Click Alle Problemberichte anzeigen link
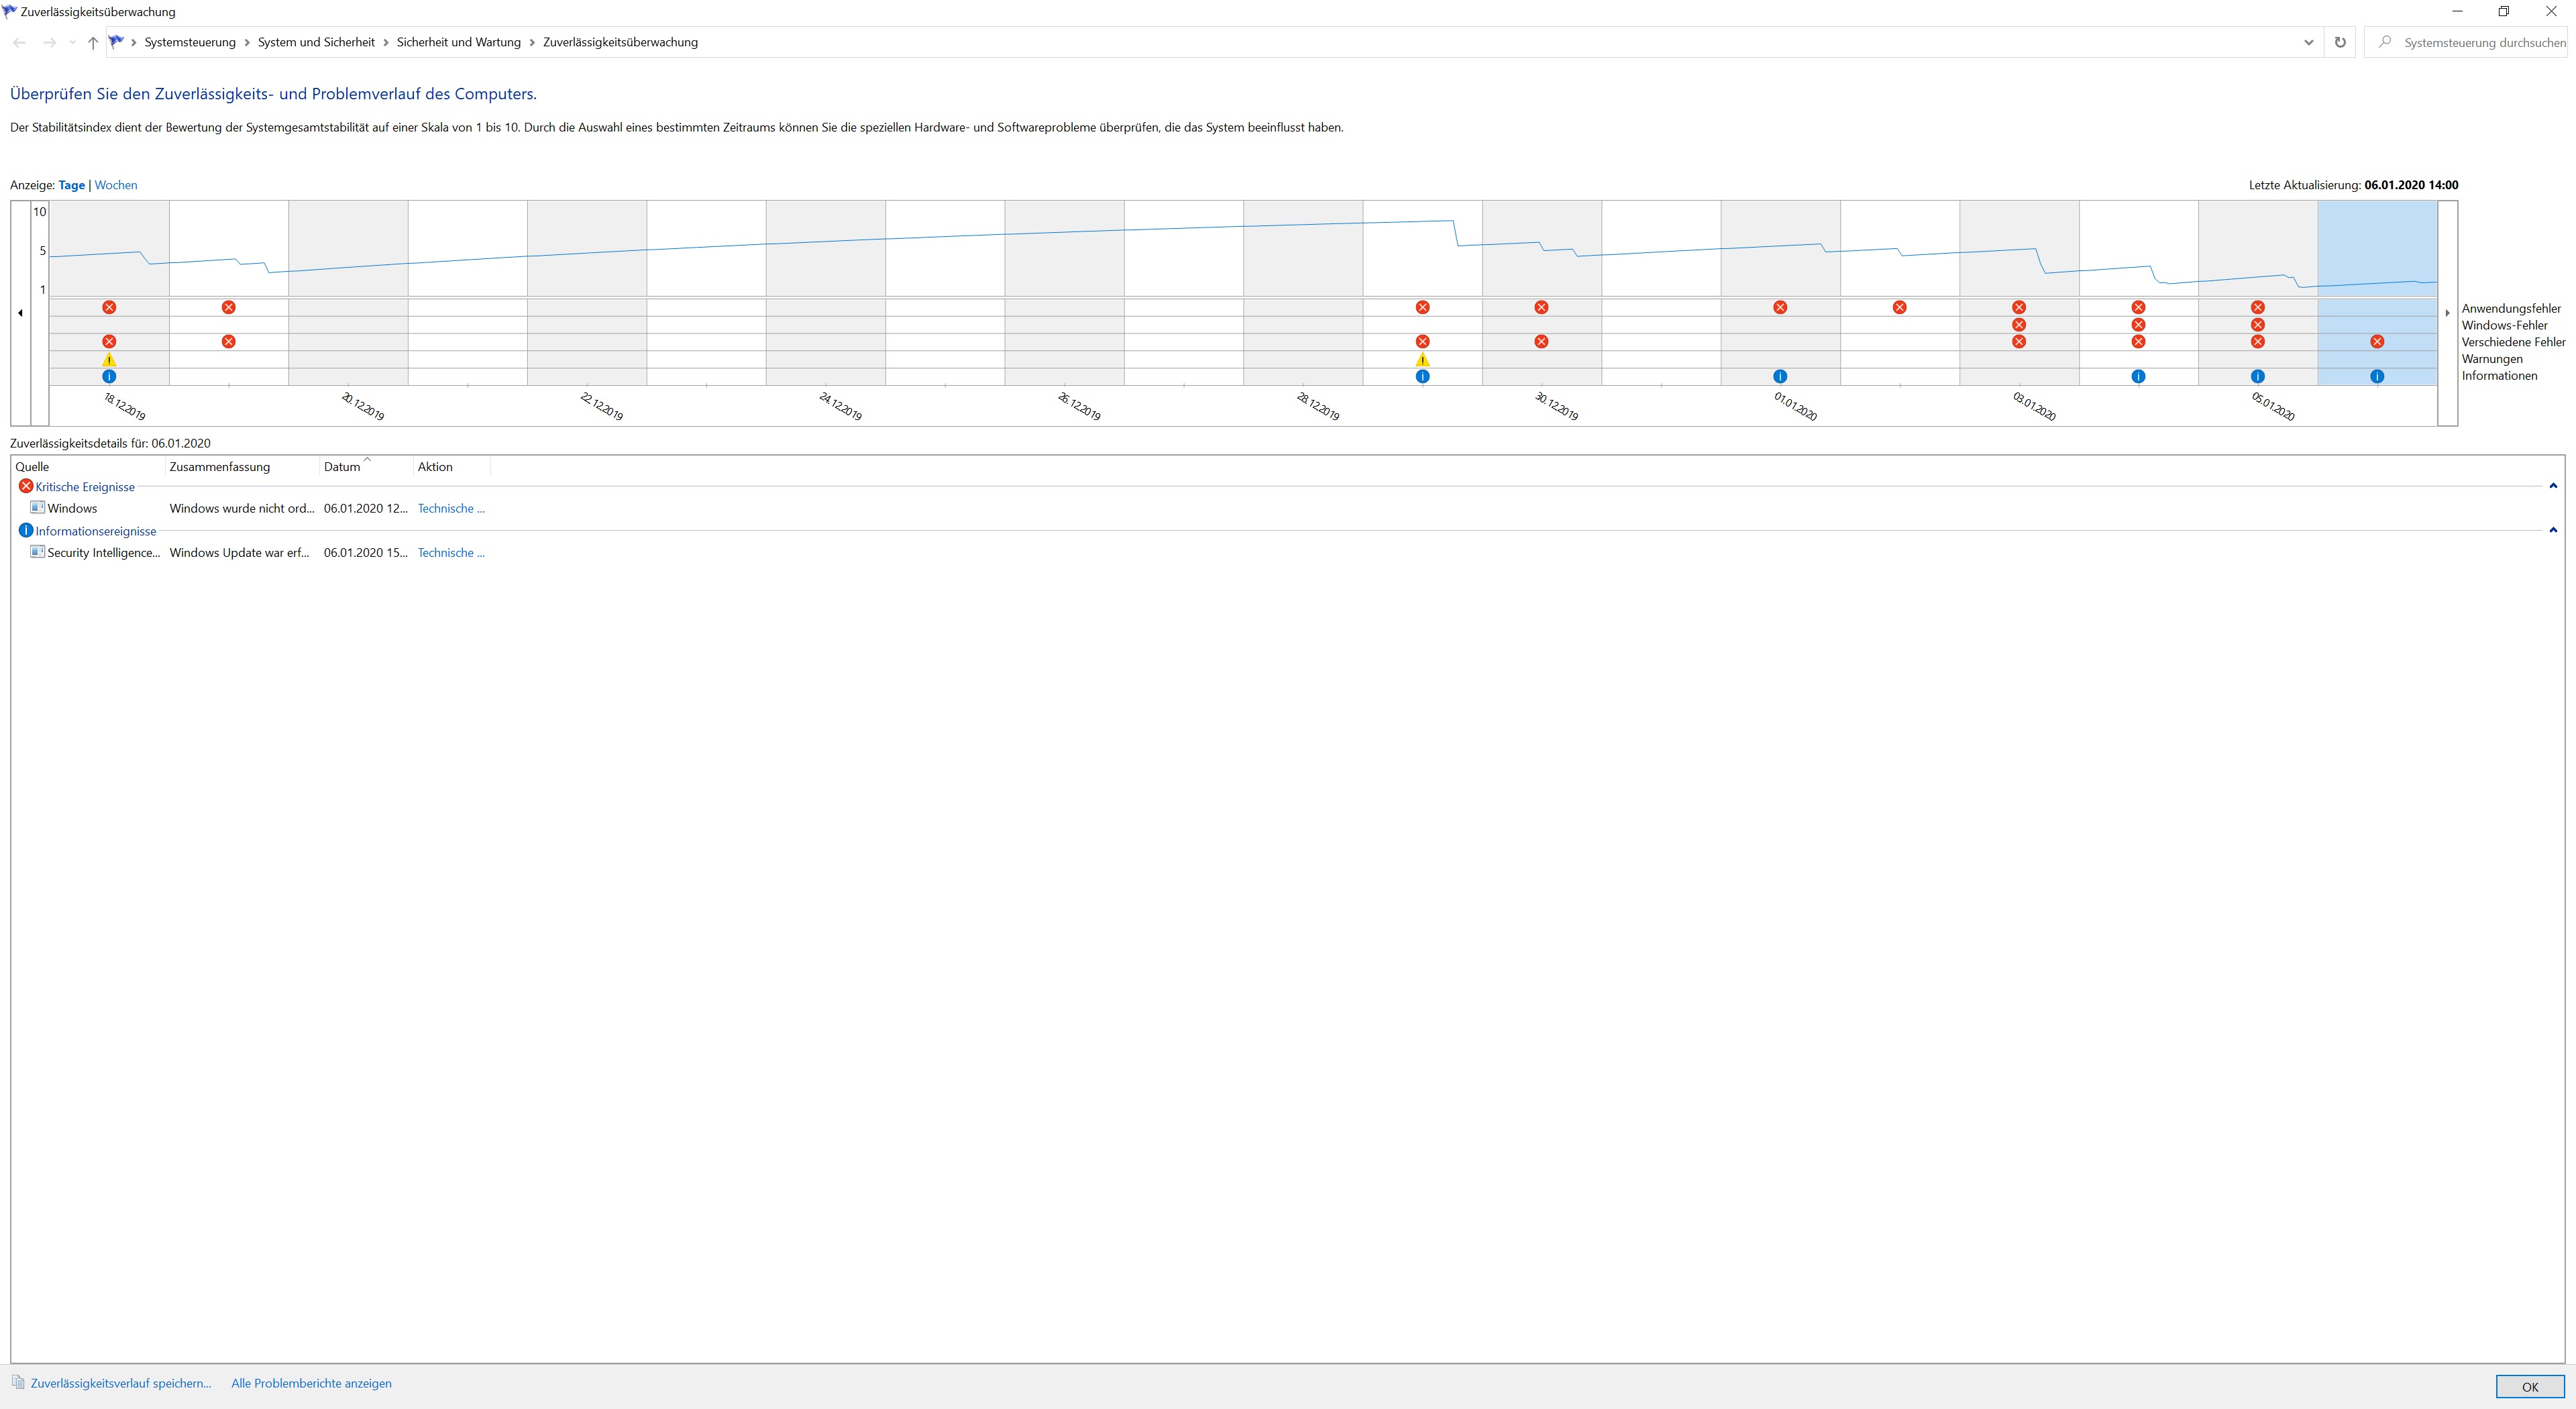This screenshot has height=1409, width=2576. (311, 1384)
